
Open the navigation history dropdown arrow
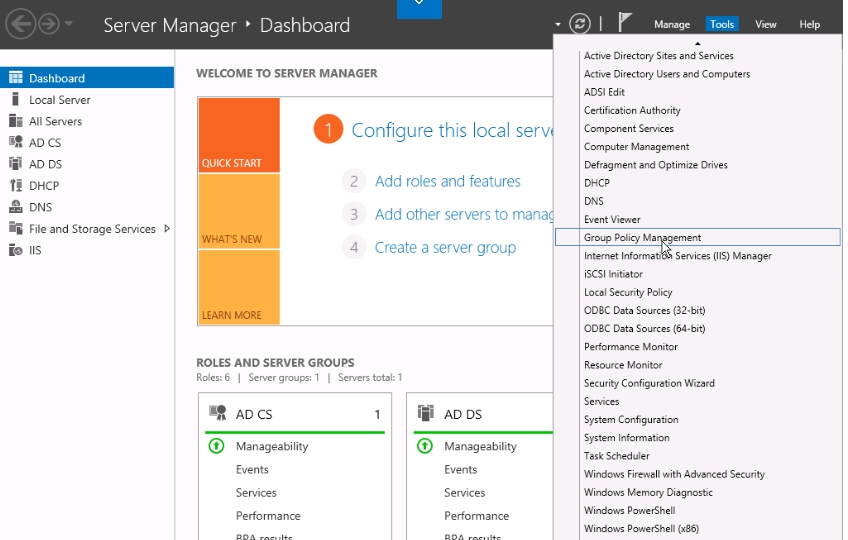68,24
